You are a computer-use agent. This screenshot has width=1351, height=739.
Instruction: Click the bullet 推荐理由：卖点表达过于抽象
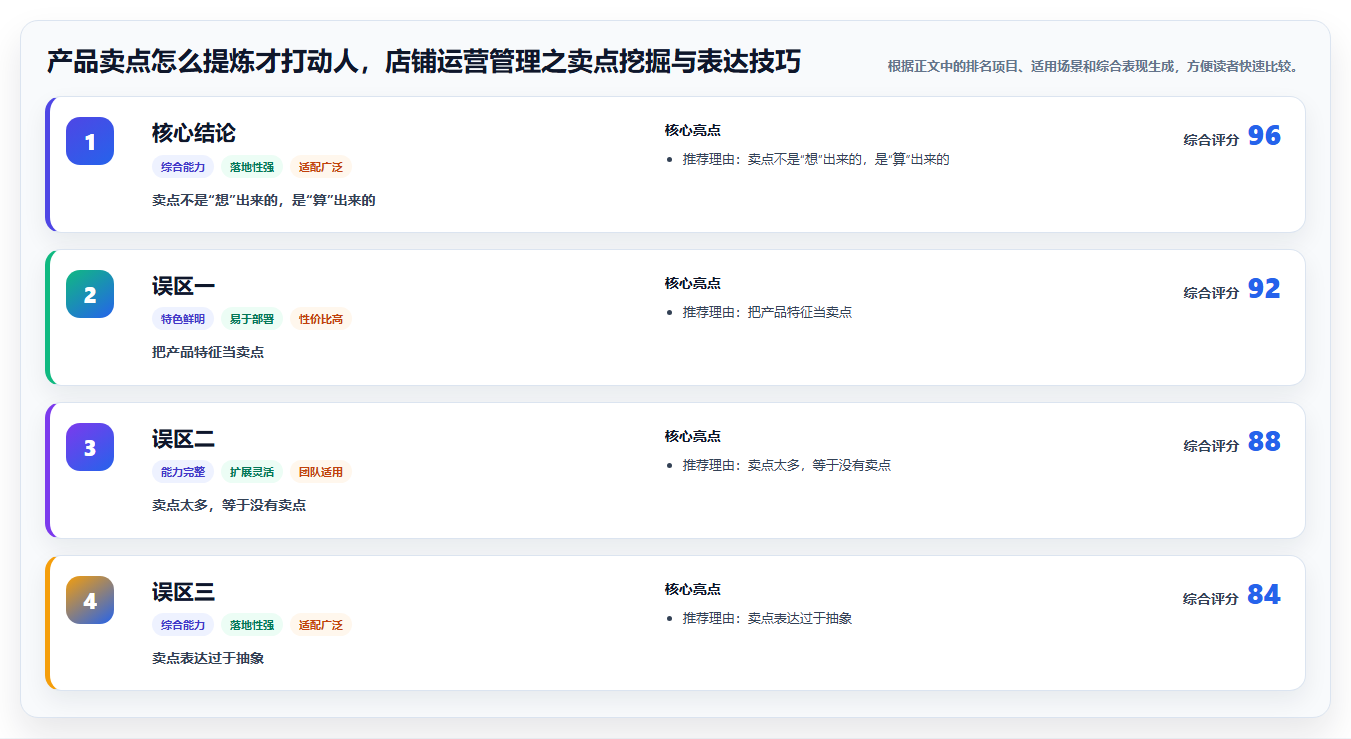pyautogui.click(x=767, y=618)
